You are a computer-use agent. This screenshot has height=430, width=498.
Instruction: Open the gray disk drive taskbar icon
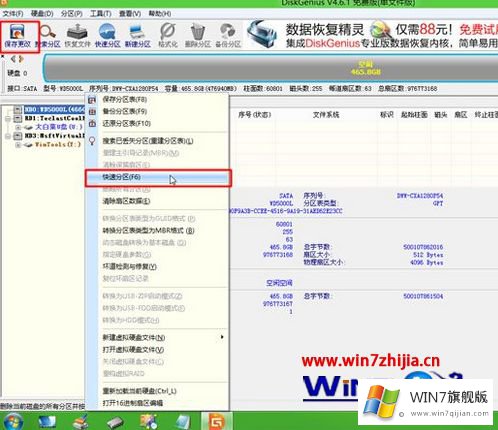115,422
